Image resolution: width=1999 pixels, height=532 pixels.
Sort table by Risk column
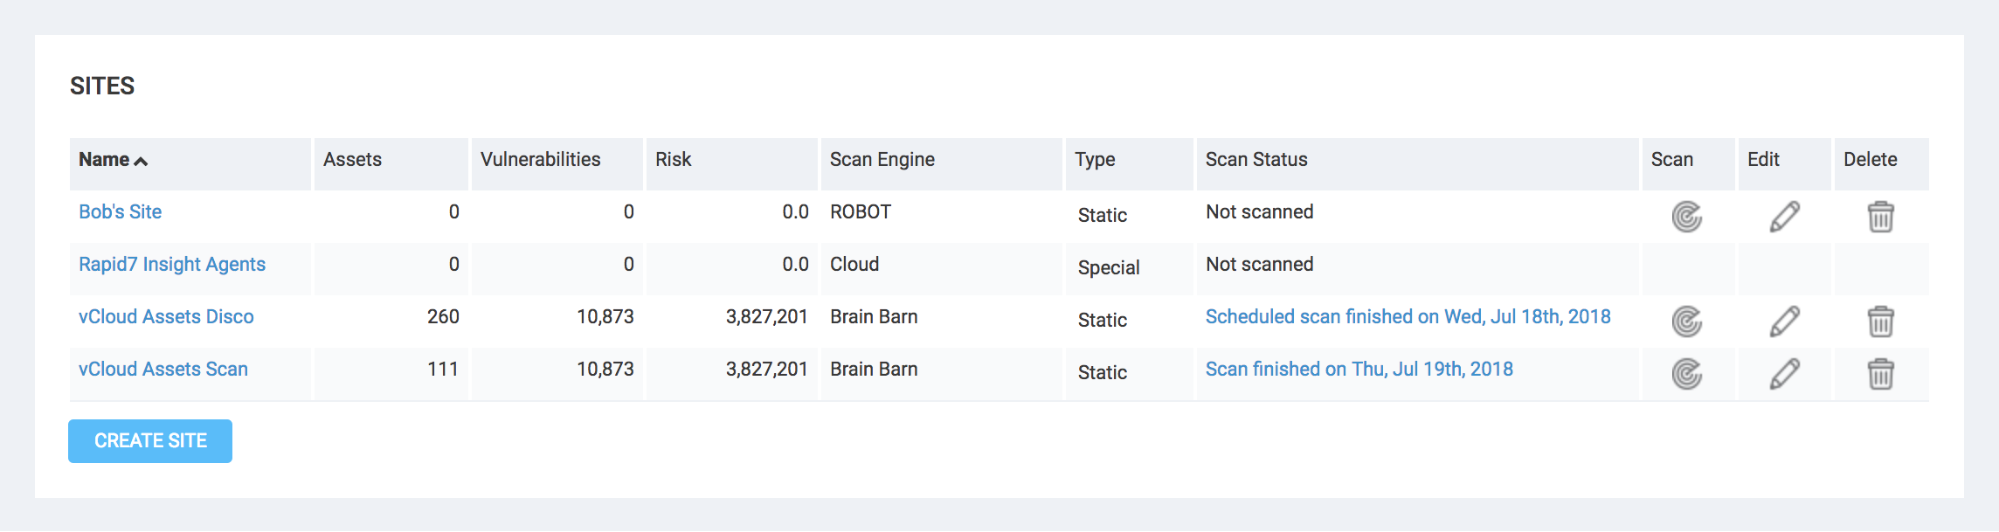(x=673, y=160)
